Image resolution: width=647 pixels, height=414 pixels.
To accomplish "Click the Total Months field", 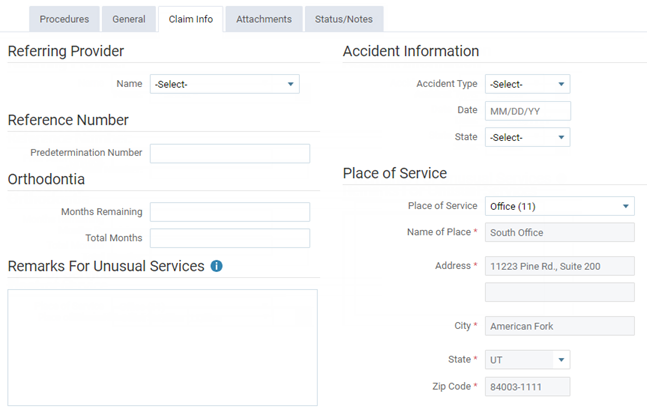I will coord(229,238).
